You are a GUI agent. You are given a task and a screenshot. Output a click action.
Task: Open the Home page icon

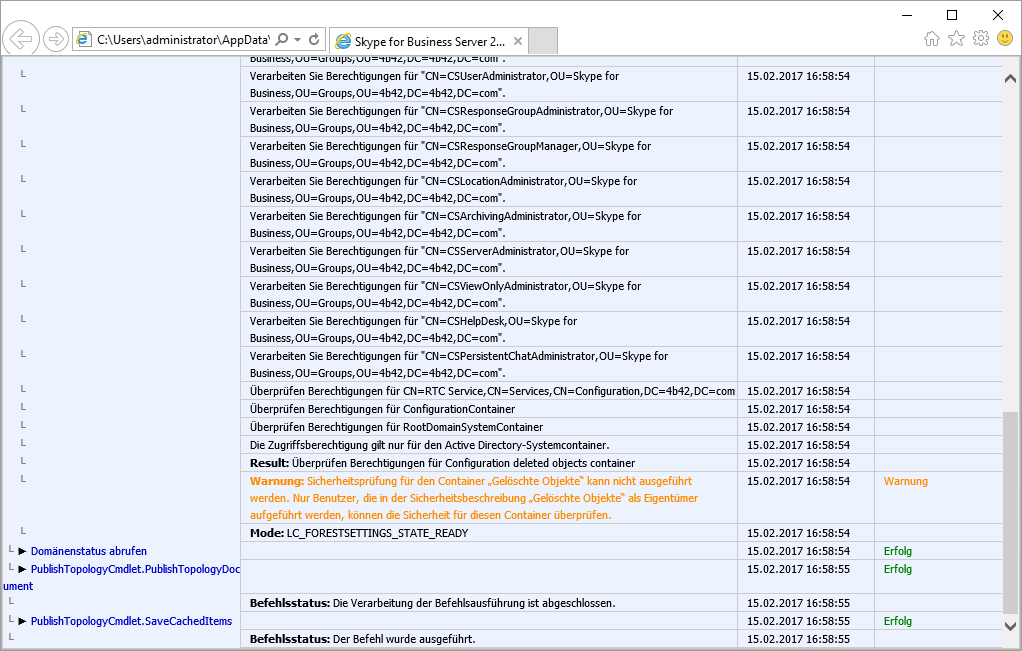932,38
